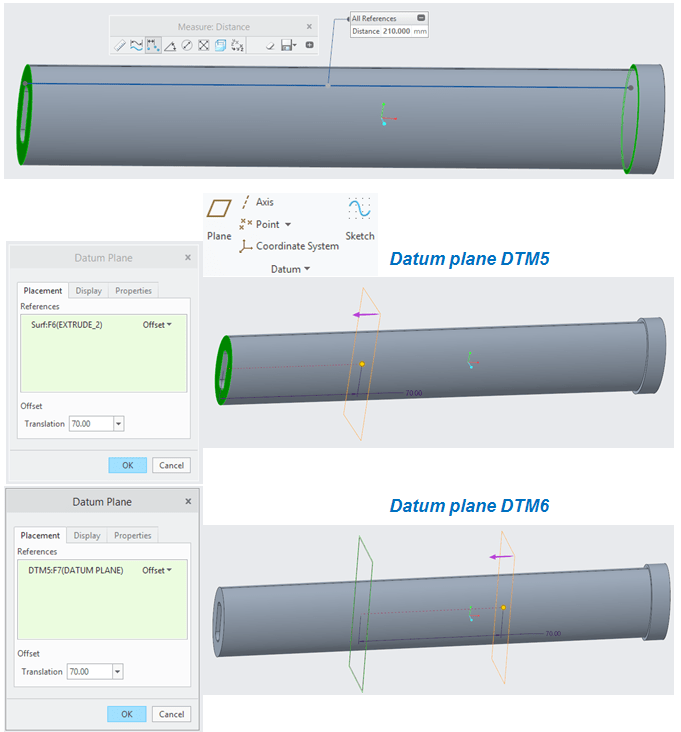Click Translation field in upper Datum Plane dialog
Screen dimensions: 681x732
[x=90, y=424]
